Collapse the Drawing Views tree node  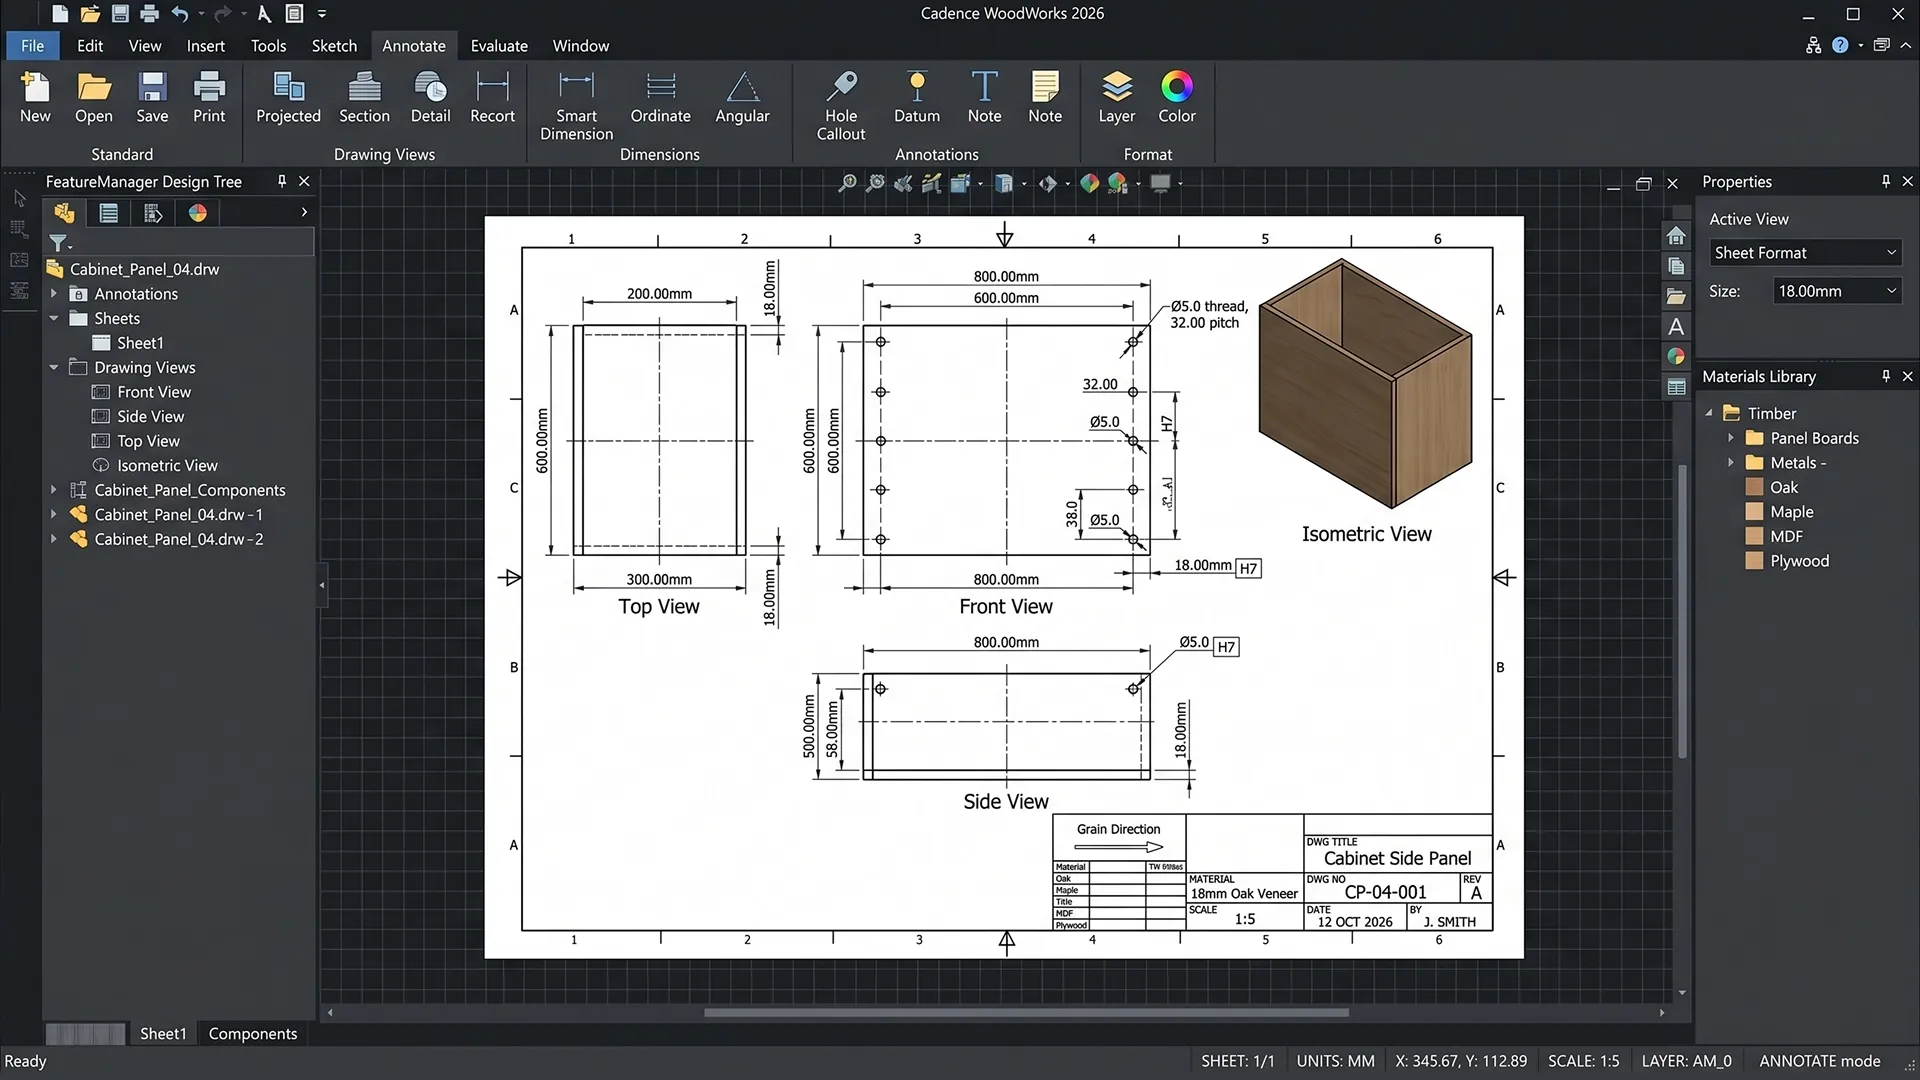[x=54, y=367]
